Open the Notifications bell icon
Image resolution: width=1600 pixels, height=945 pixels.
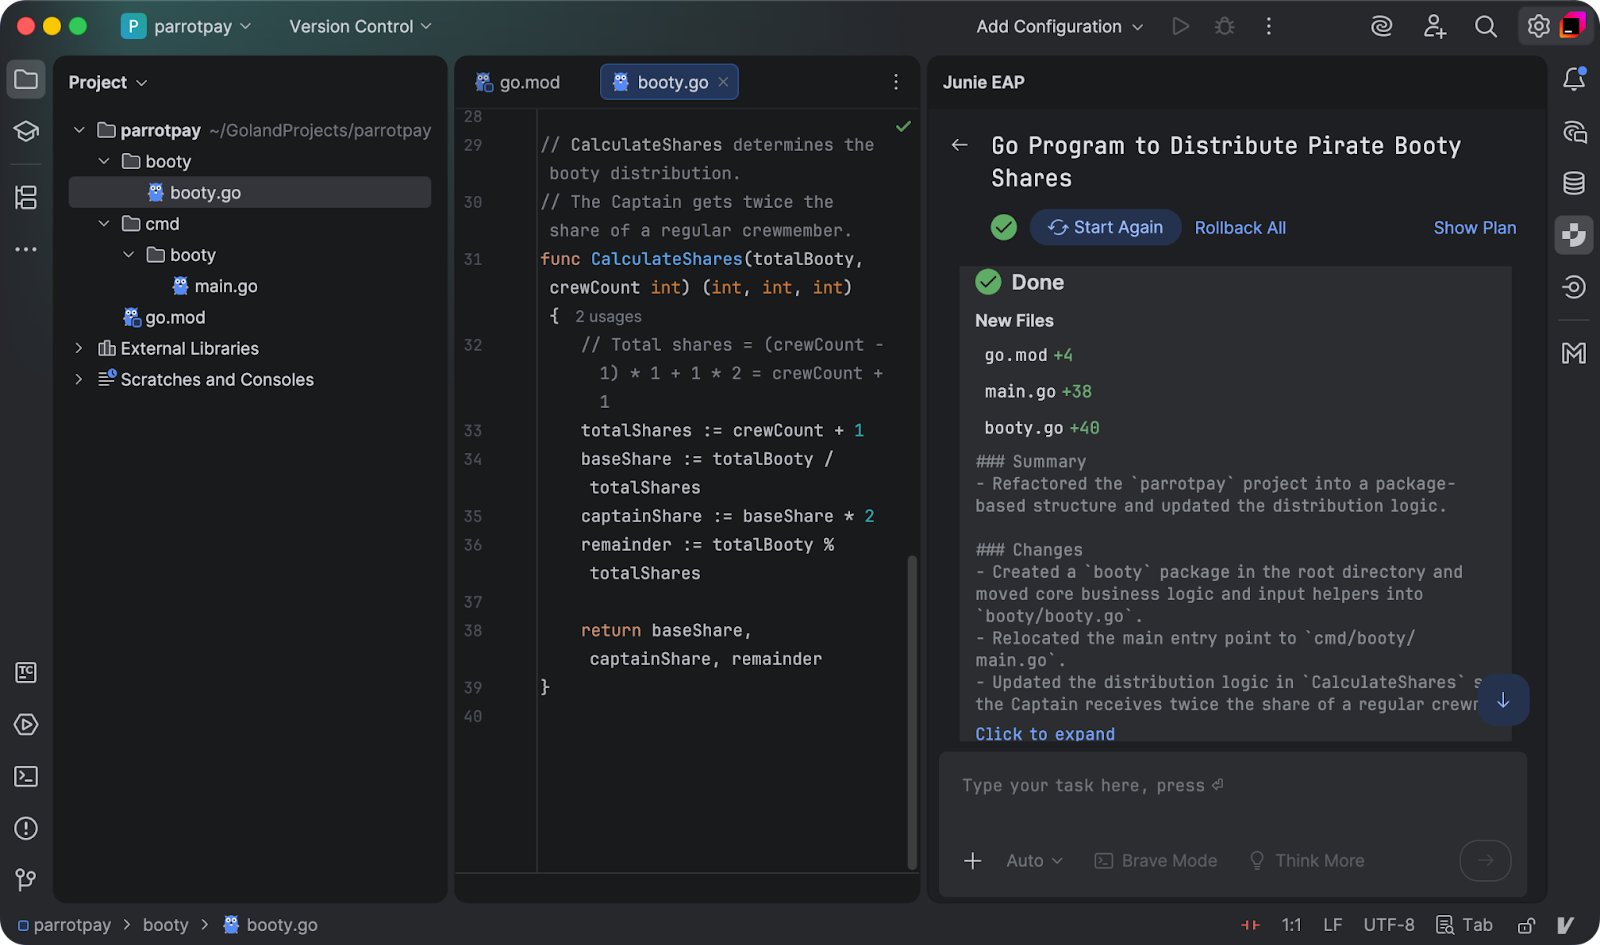1574,79
